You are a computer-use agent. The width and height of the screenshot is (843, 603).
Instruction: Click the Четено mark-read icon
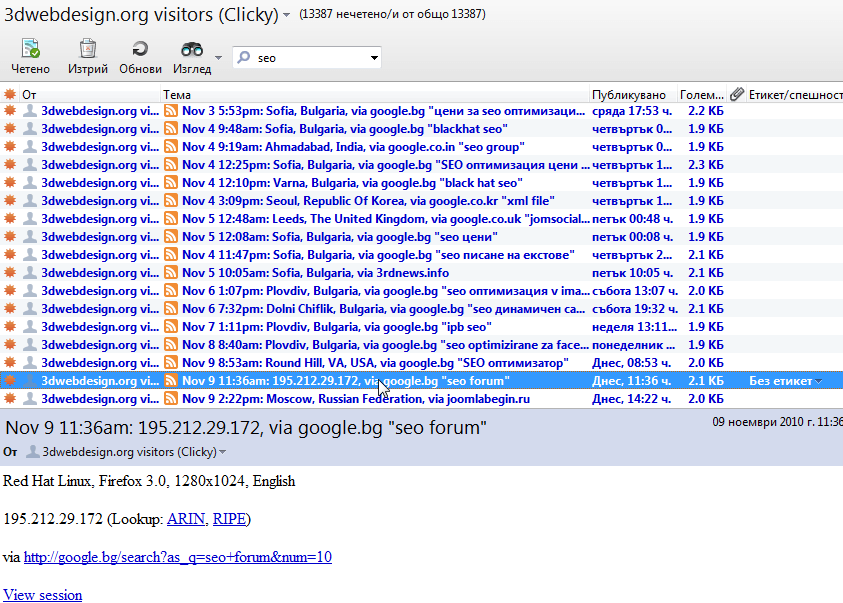pos(30,48)
